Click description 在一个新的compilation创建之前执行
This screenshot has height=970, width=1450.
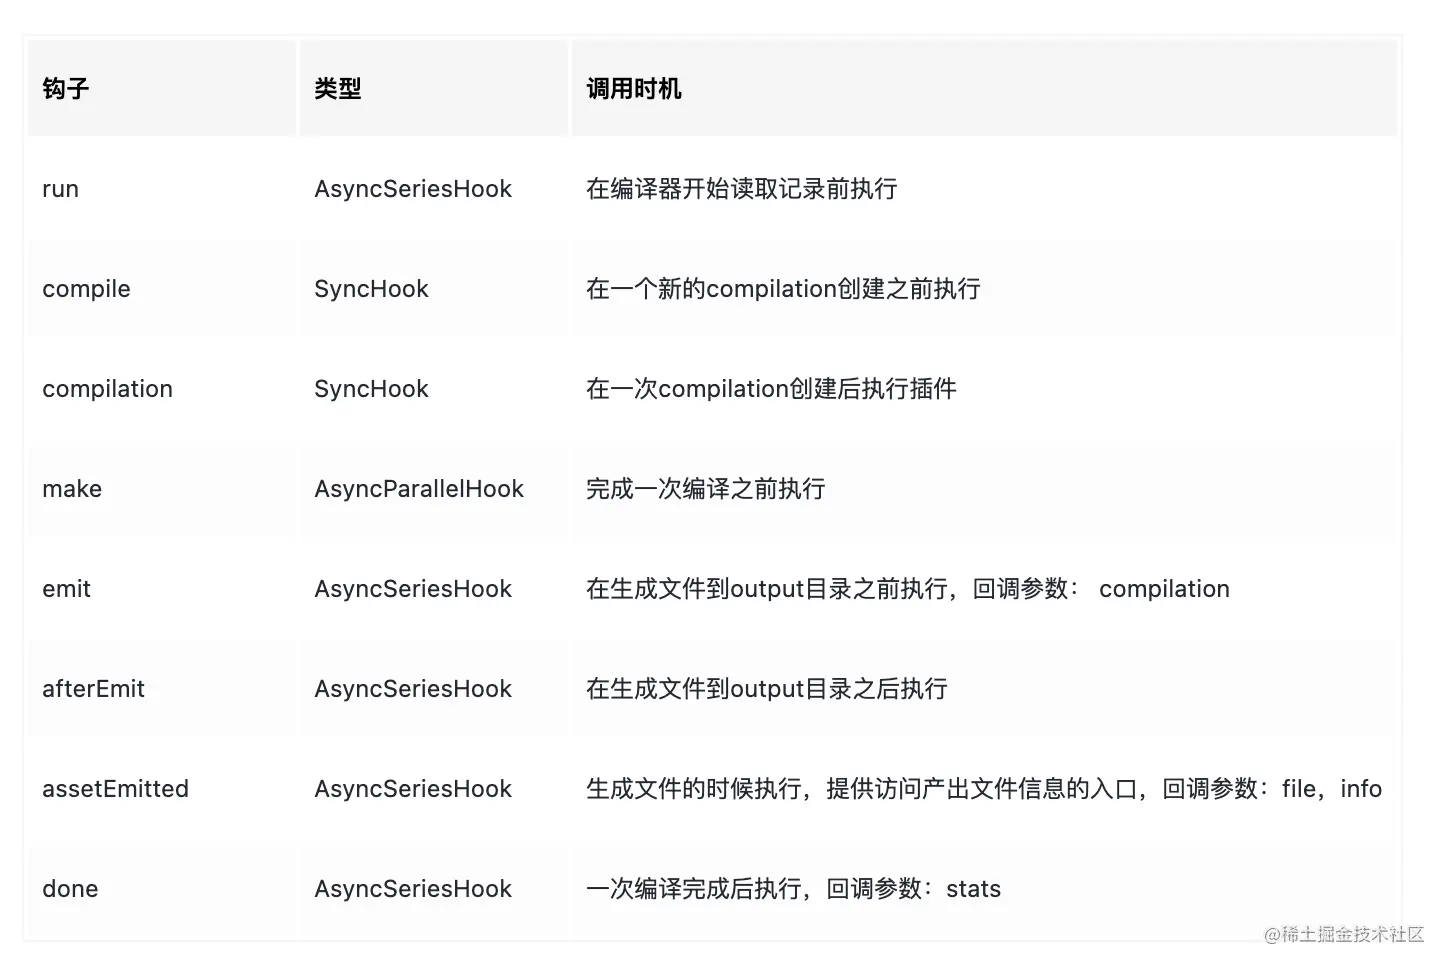pyautogui.click(x=783, y=289)
